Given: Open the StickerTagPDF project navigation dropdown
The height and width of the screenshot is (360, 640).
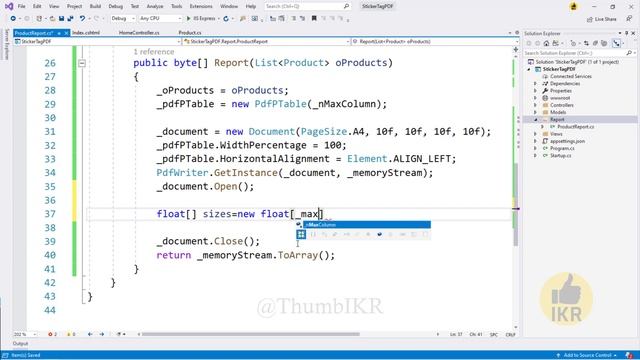Looking at the screenshot, I should click(x=97, y=42).
